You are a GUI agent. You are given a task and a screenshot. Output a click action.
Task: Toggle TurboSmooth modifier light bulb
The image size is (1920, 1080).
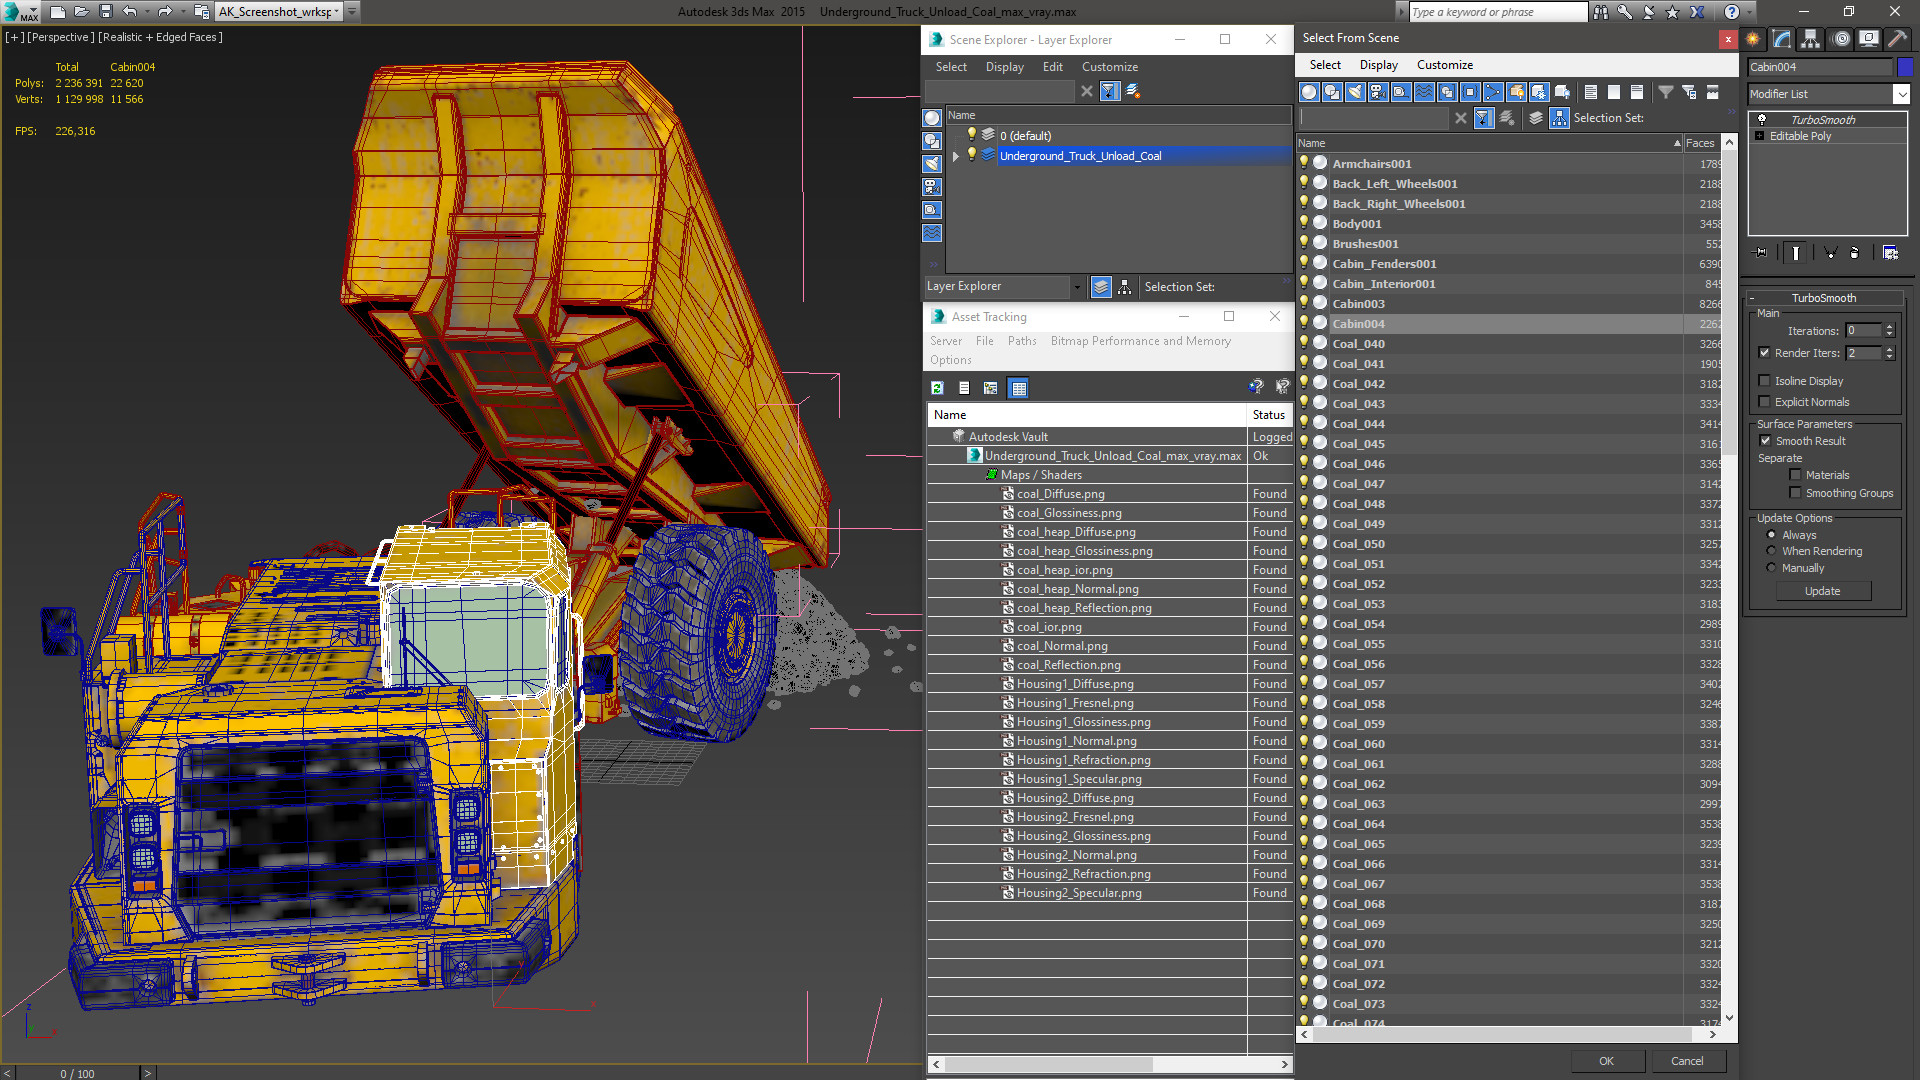pyautogui.click(x=1762, y=119)
